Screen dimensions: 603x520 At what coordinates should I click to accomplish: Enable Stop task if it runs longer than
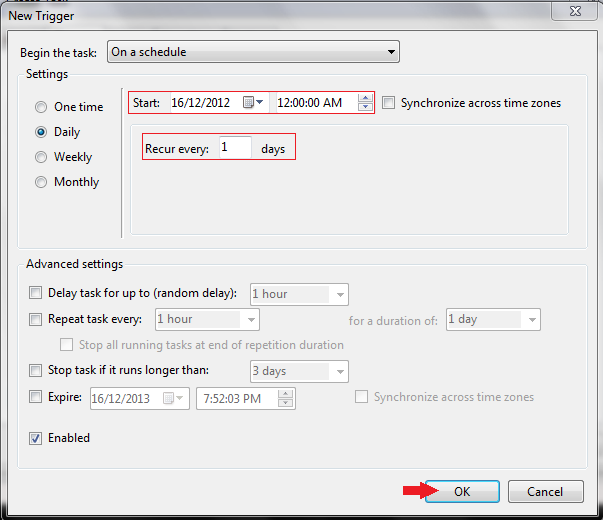tap(35, 370)
